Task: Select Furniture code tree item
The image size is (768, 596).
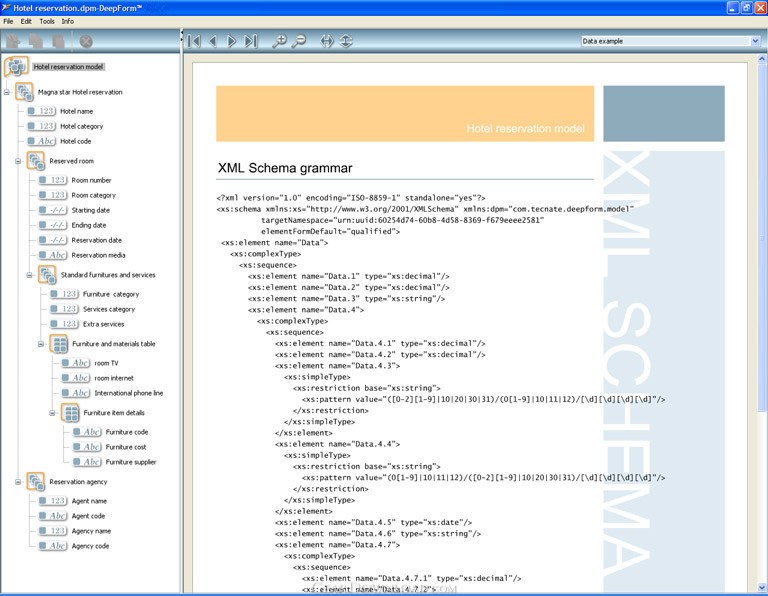Action: tap(127, 432)
